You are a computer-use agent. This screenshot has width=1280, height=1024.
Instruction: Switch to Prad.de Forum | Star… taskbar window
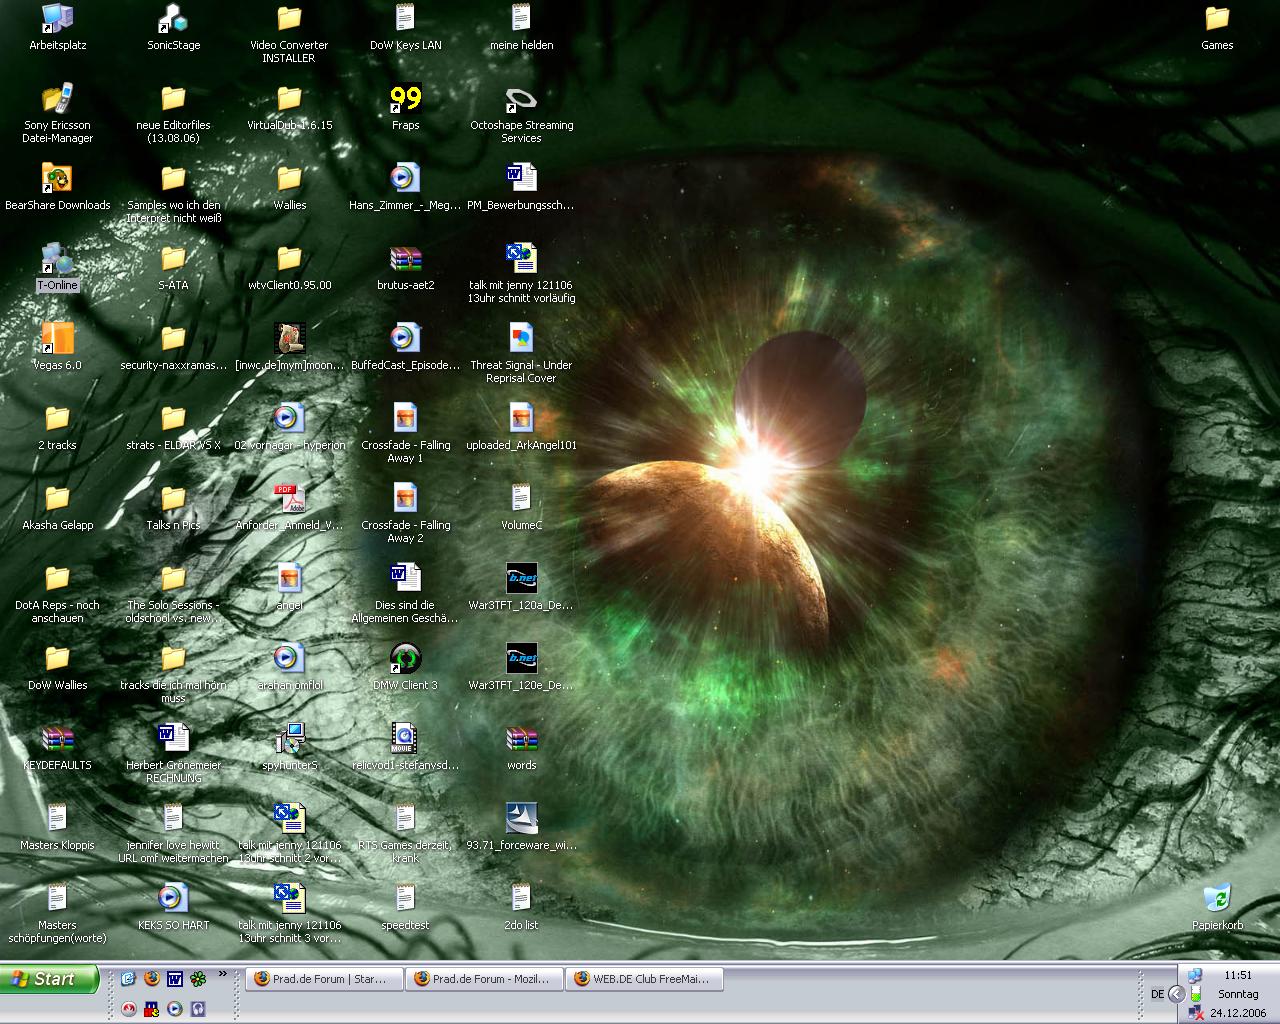(x=323, y=979)
